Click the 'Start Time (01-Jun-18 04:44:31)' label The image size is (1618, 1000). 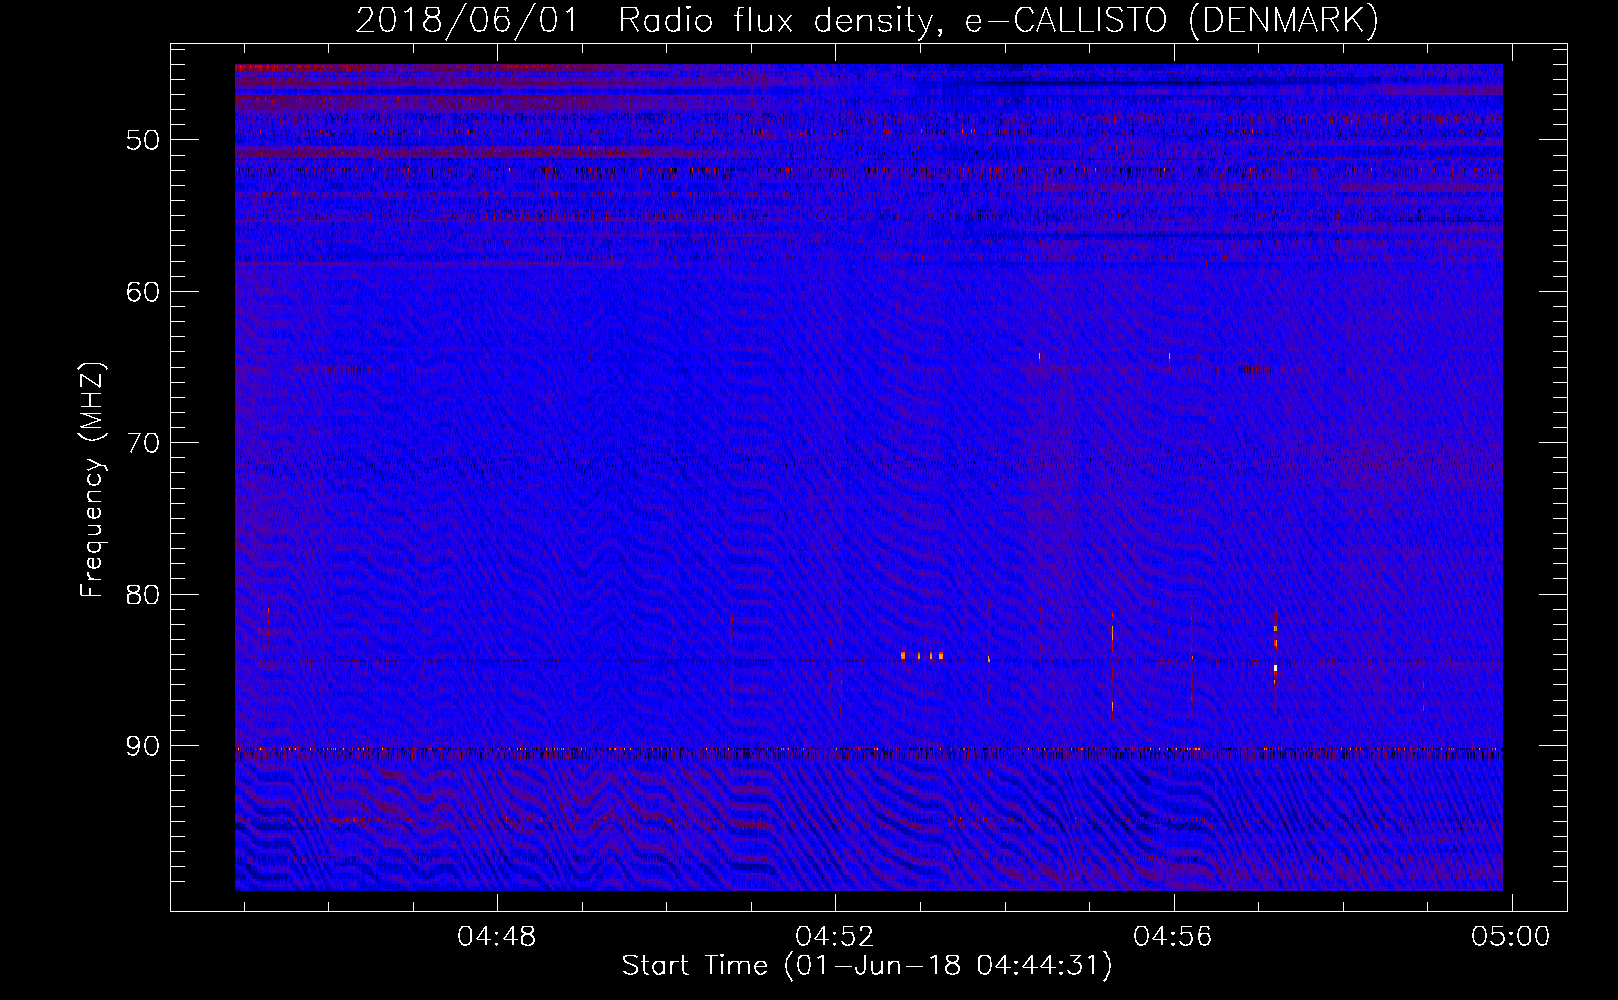point(867,966)
